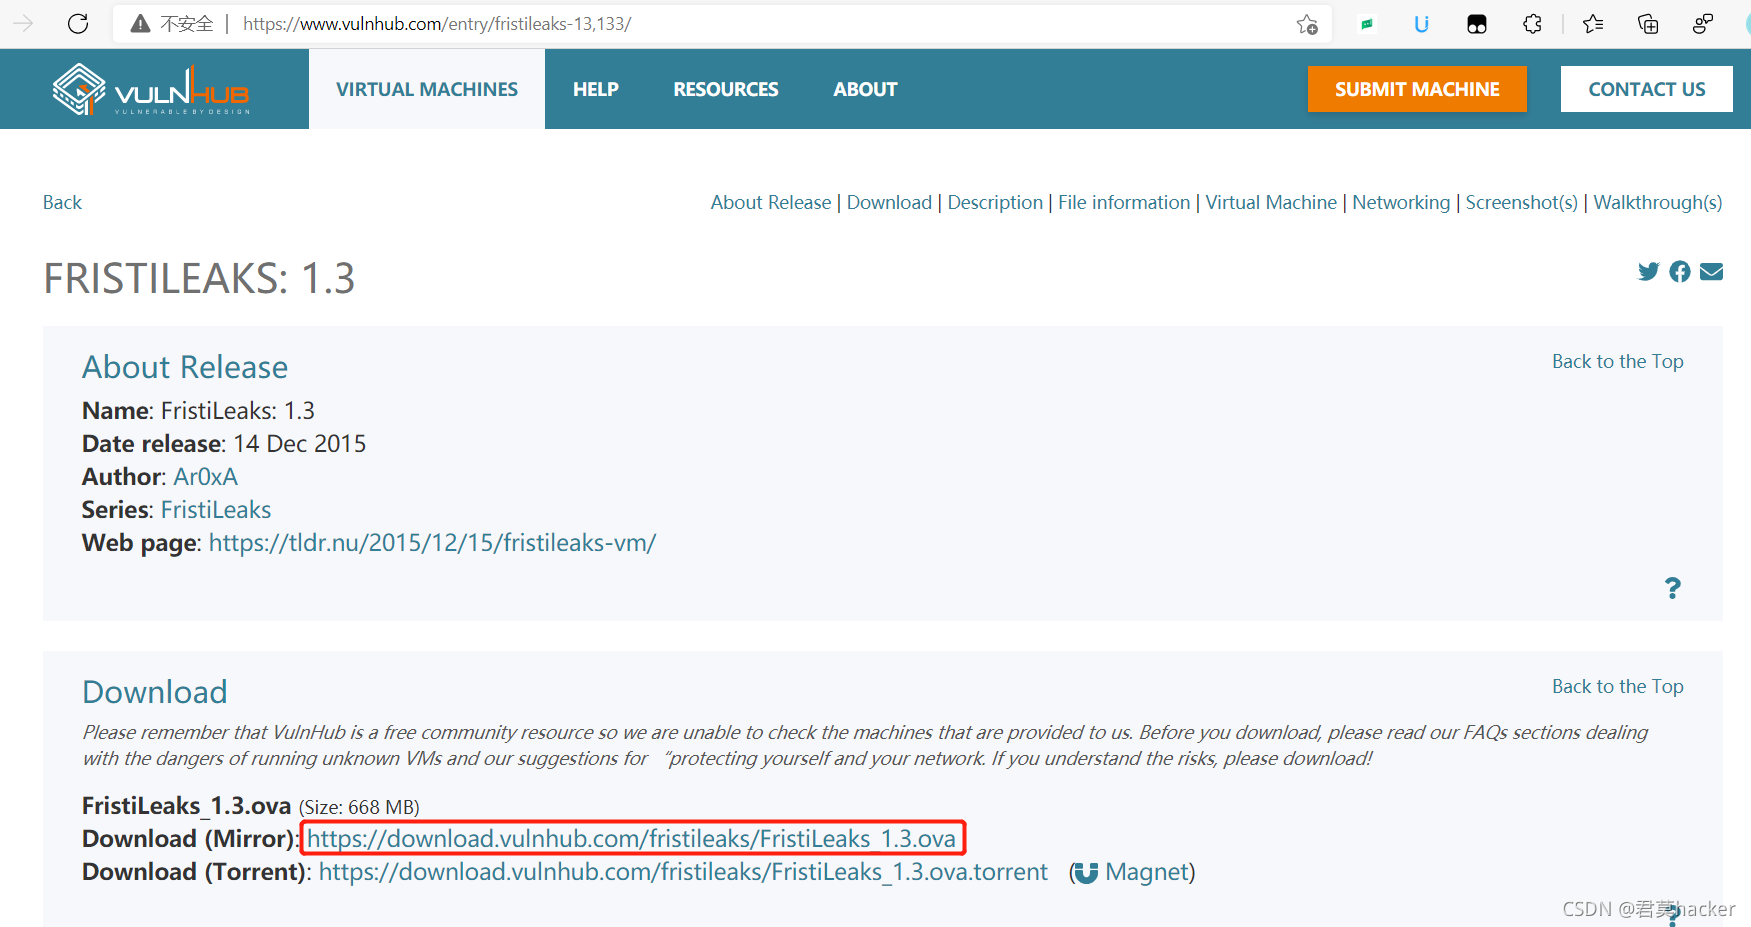The width and height of the screenshot is (1751, 927).
Task: Jump to the Networking section link
Action: pos(1401,202)
